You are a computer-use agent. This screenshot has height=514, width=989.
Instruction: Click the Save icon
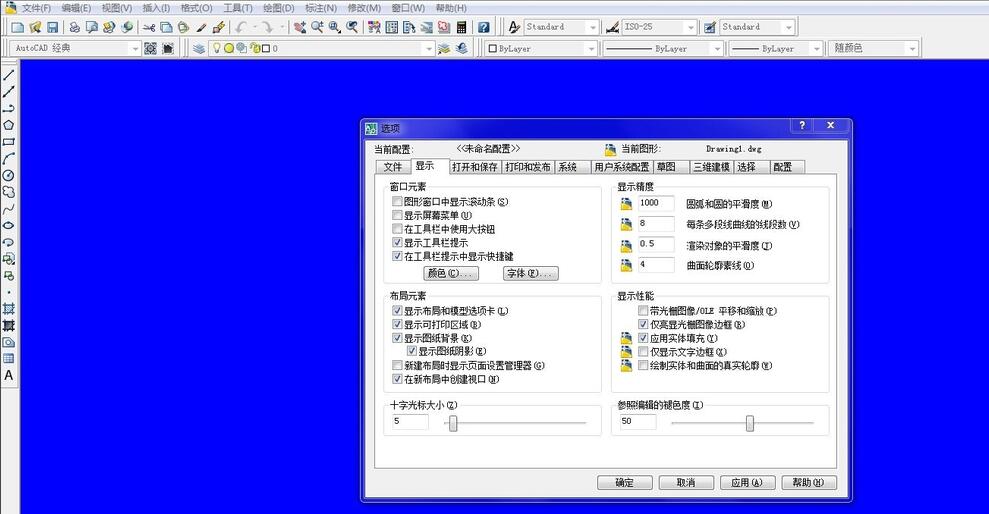click(x=53, y=27)
